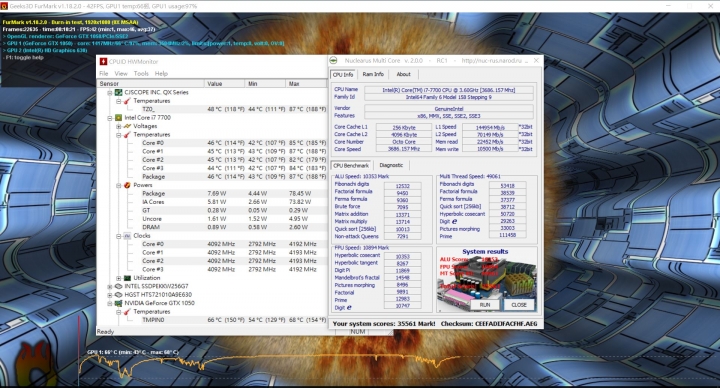The height and width of the screenshot is (388, 720).
Task: Open the View menu in HWMonitor
Action: 121,73
